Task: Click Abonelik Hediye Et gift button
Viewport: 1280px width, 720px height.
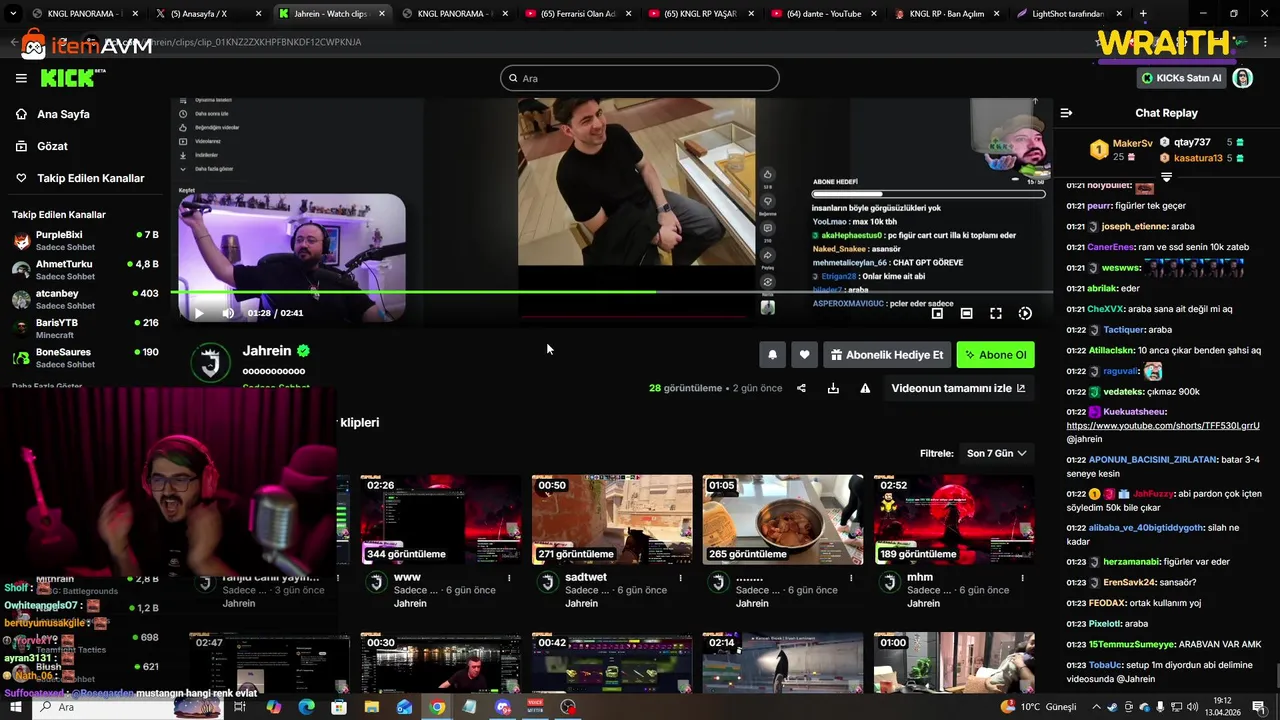Action: 886,355
